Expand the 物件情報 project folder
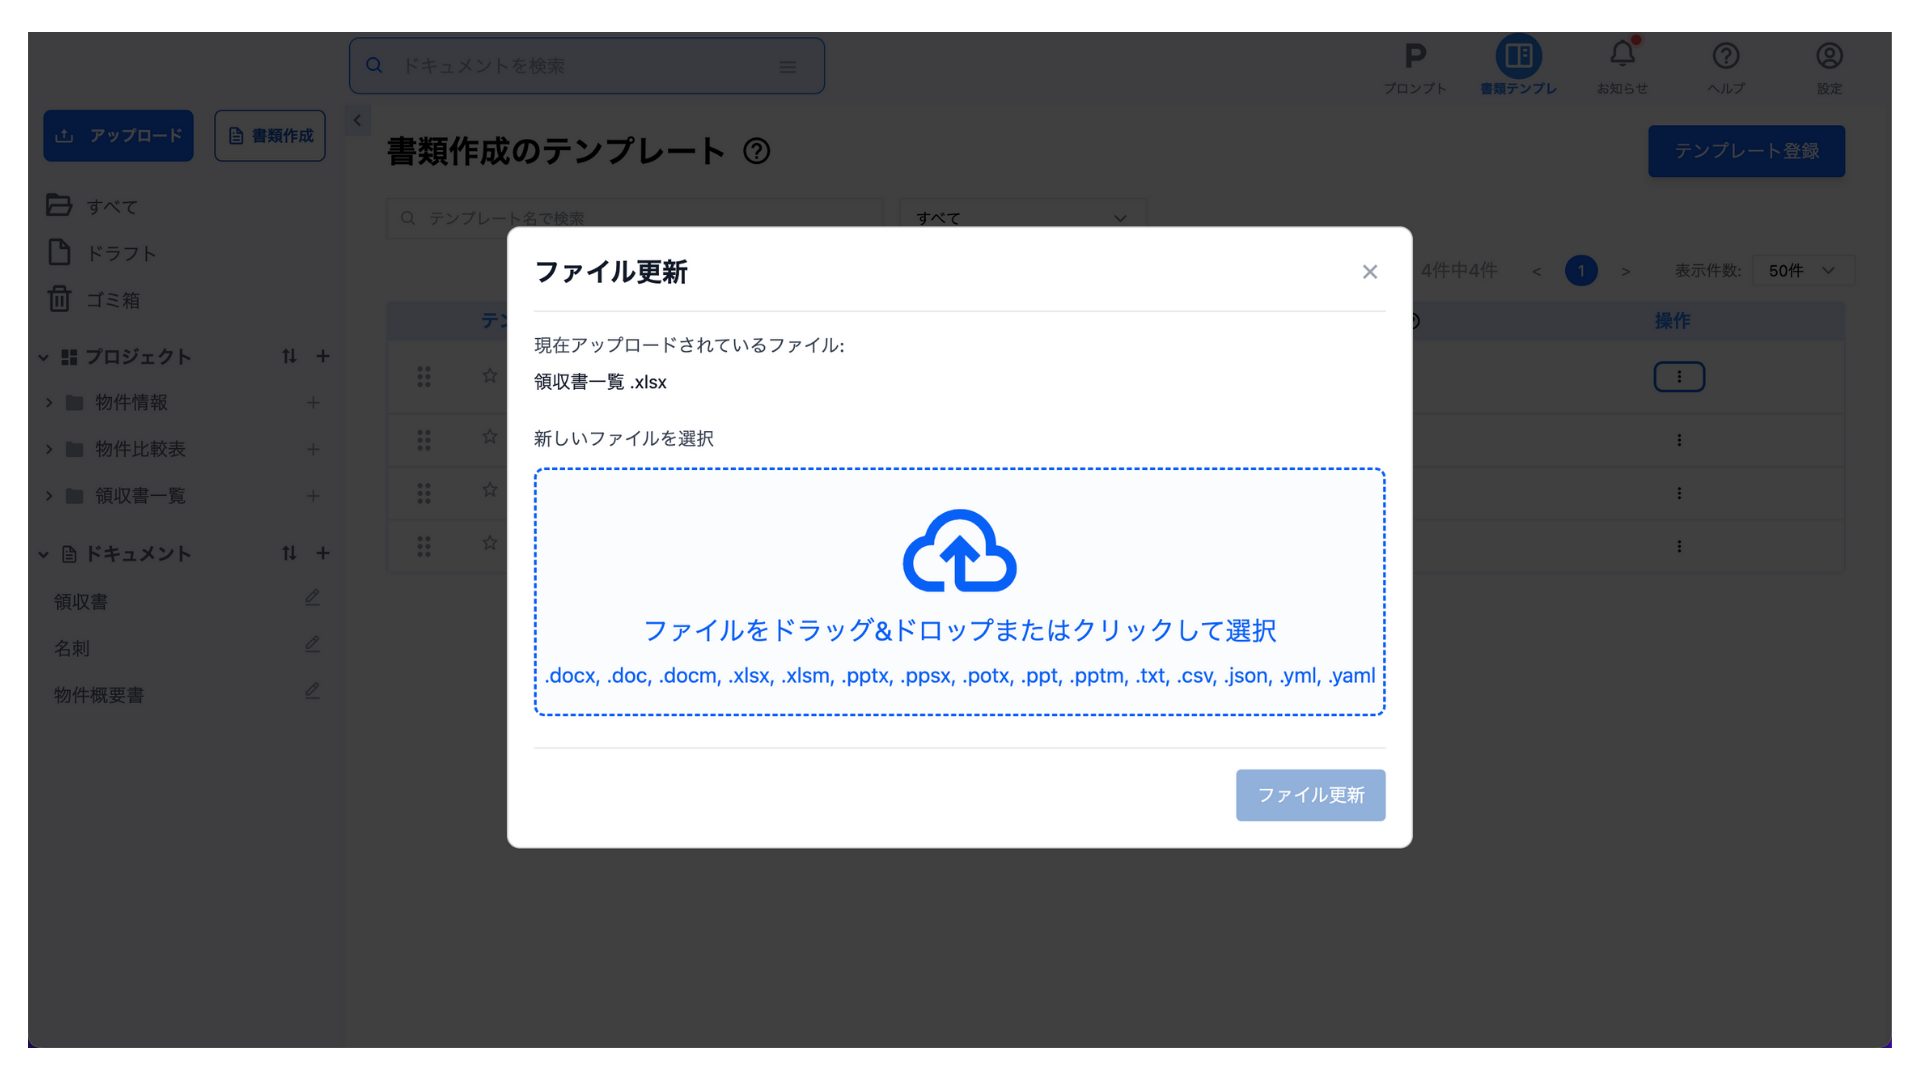Image resolution: width=1920 pixels, height=1080 pixels. click(49, 403)
